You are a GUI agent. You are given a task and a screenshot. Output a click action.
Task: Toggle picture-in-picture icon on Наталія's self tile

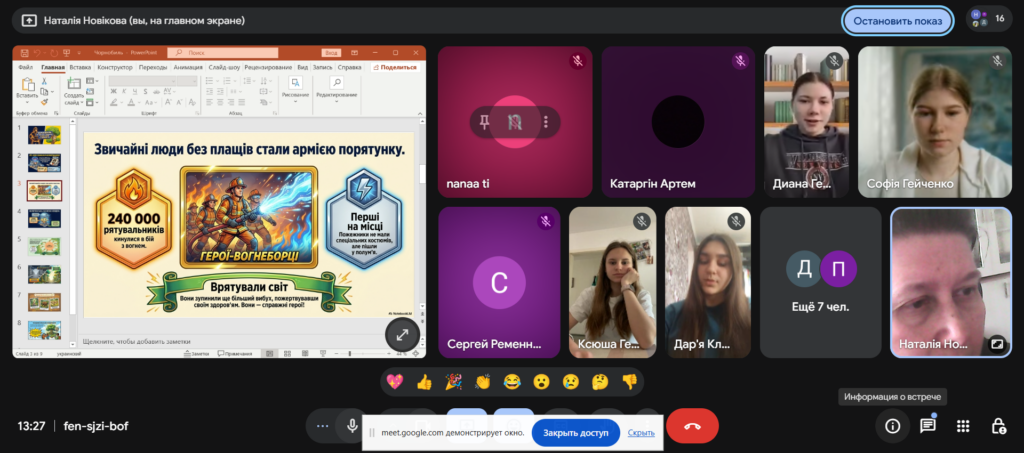click(x=996, y=343)
